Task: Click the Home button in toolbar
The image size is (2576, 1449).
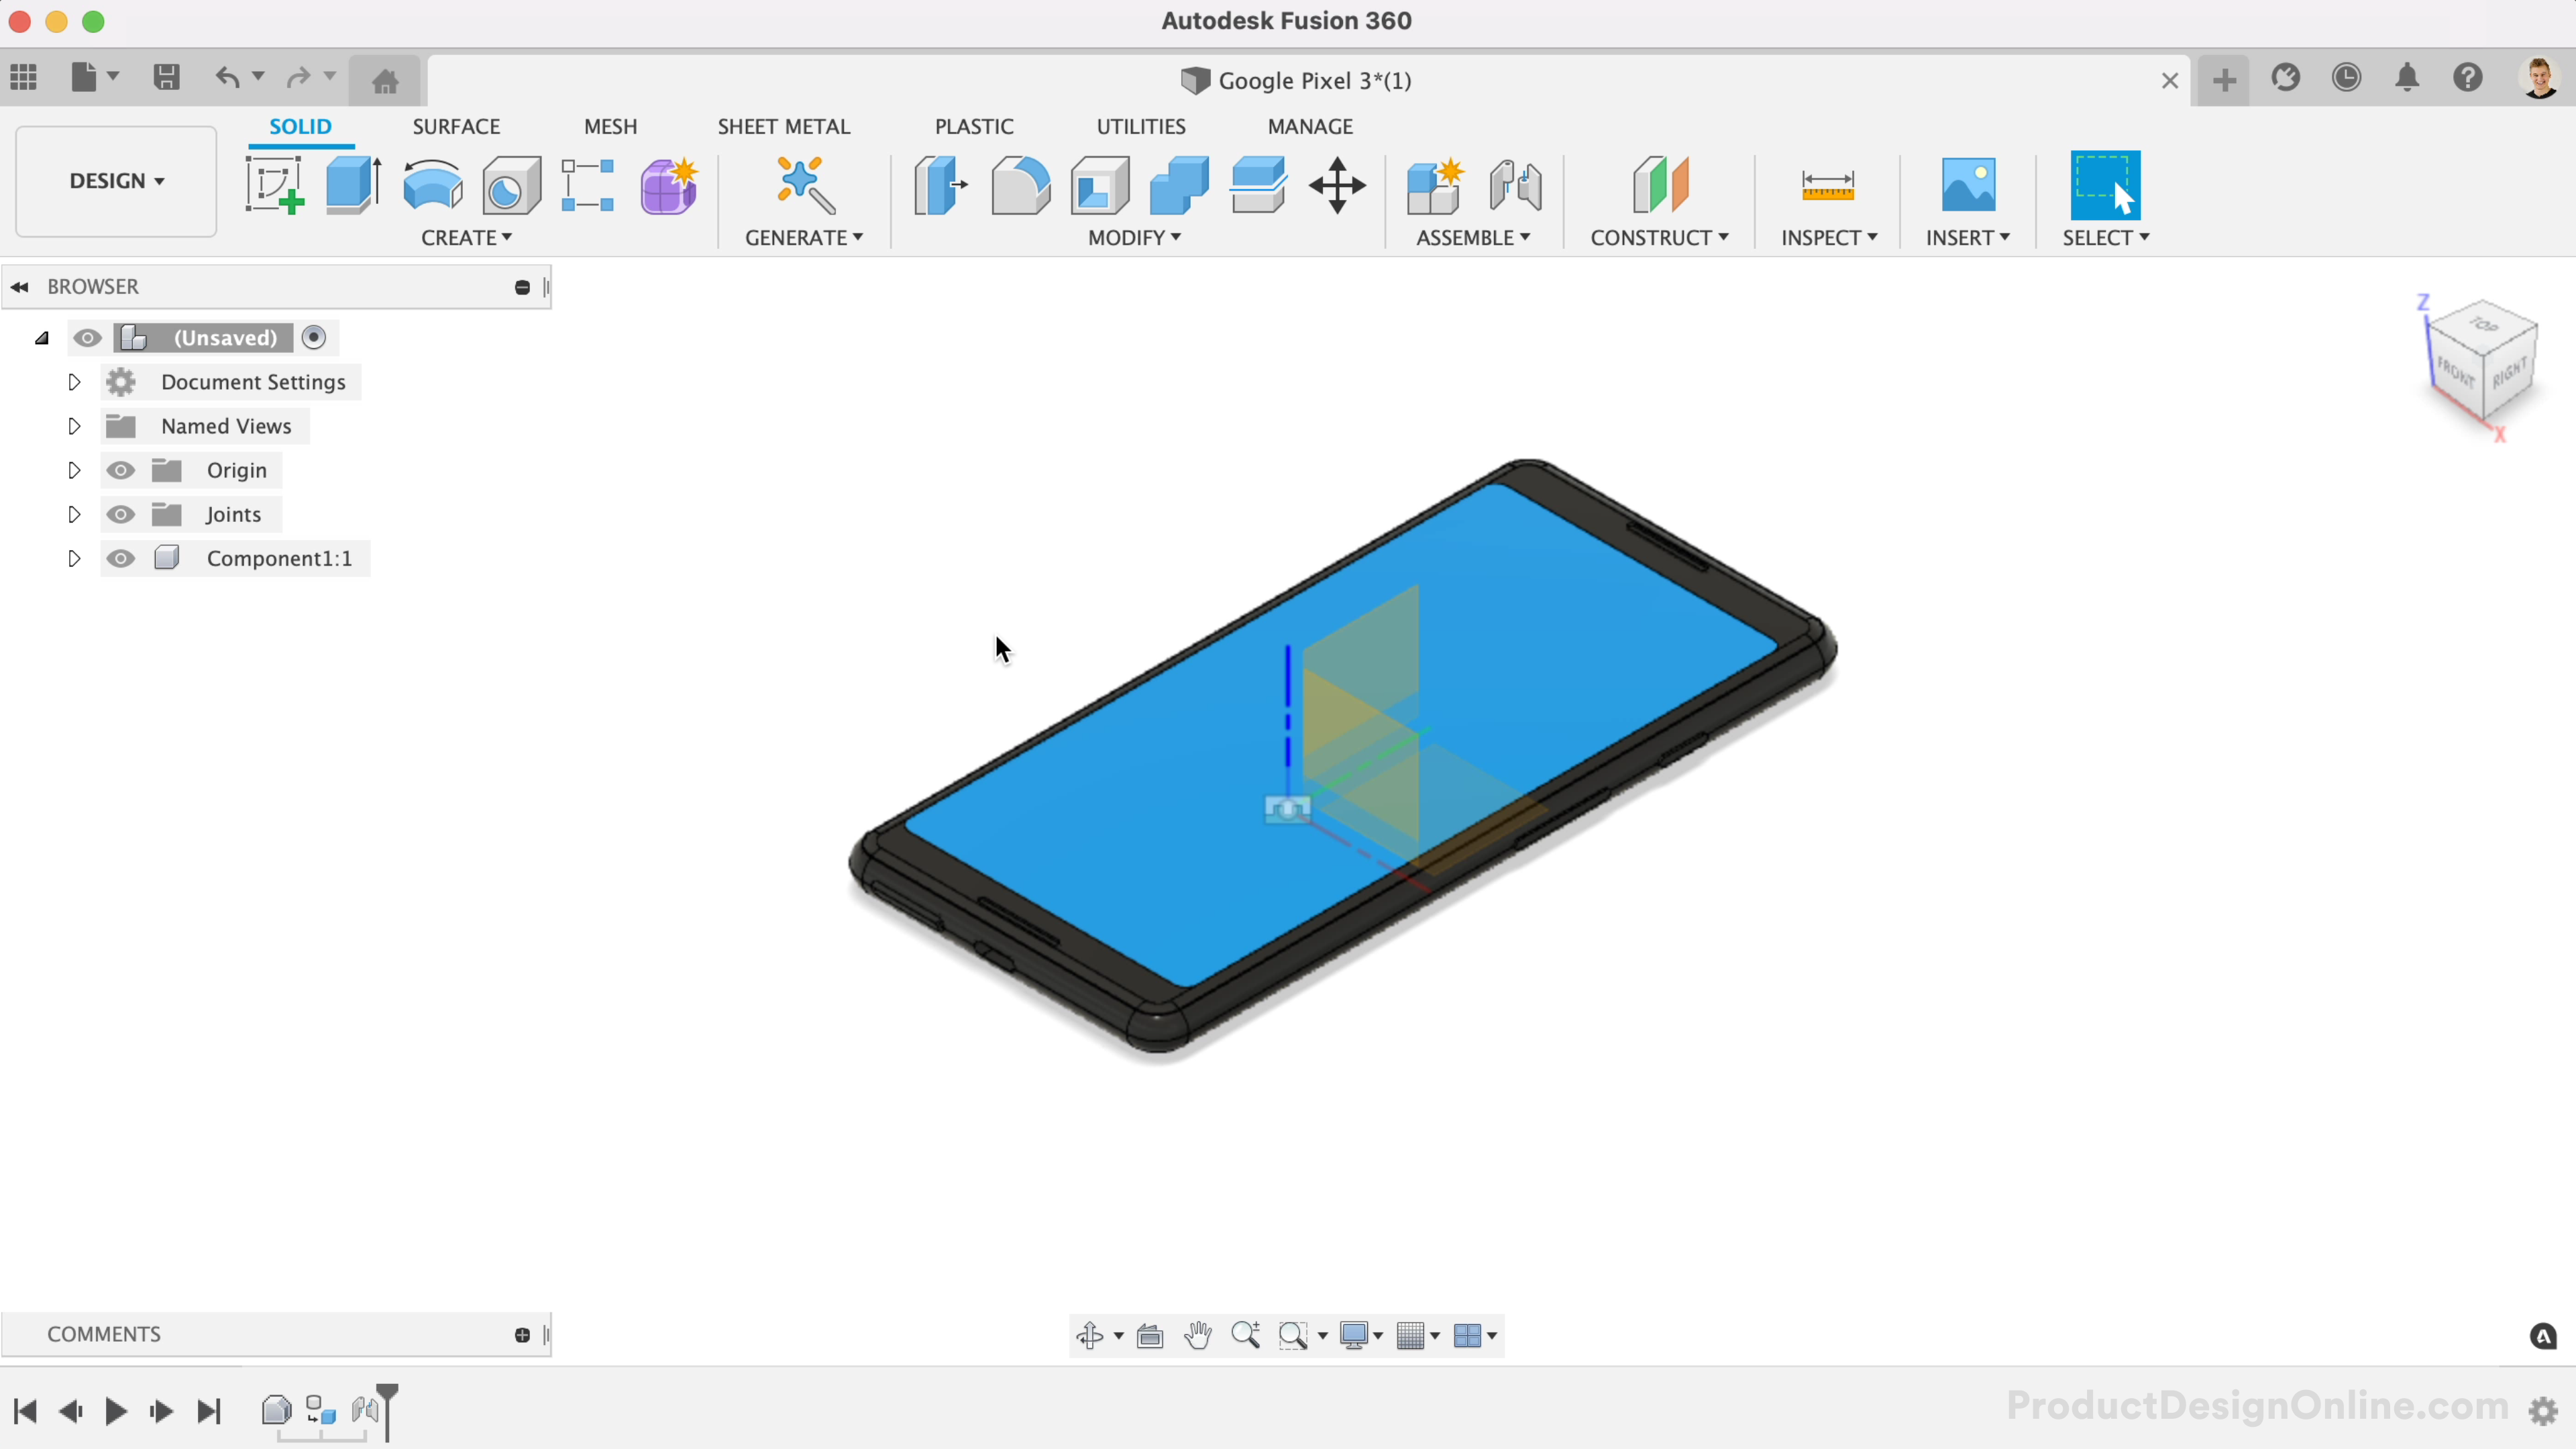Action: click(x=386, y=78)
